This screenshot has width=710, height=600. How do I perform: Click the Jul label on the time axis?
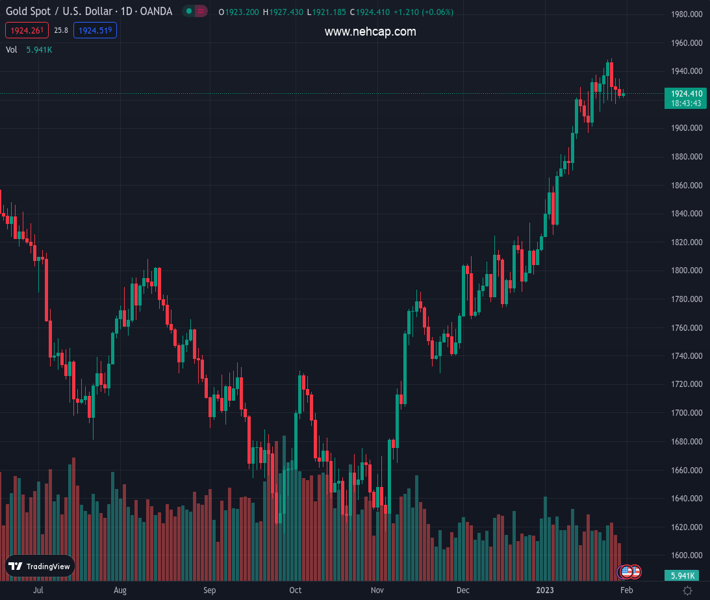(x=39, y=591)
